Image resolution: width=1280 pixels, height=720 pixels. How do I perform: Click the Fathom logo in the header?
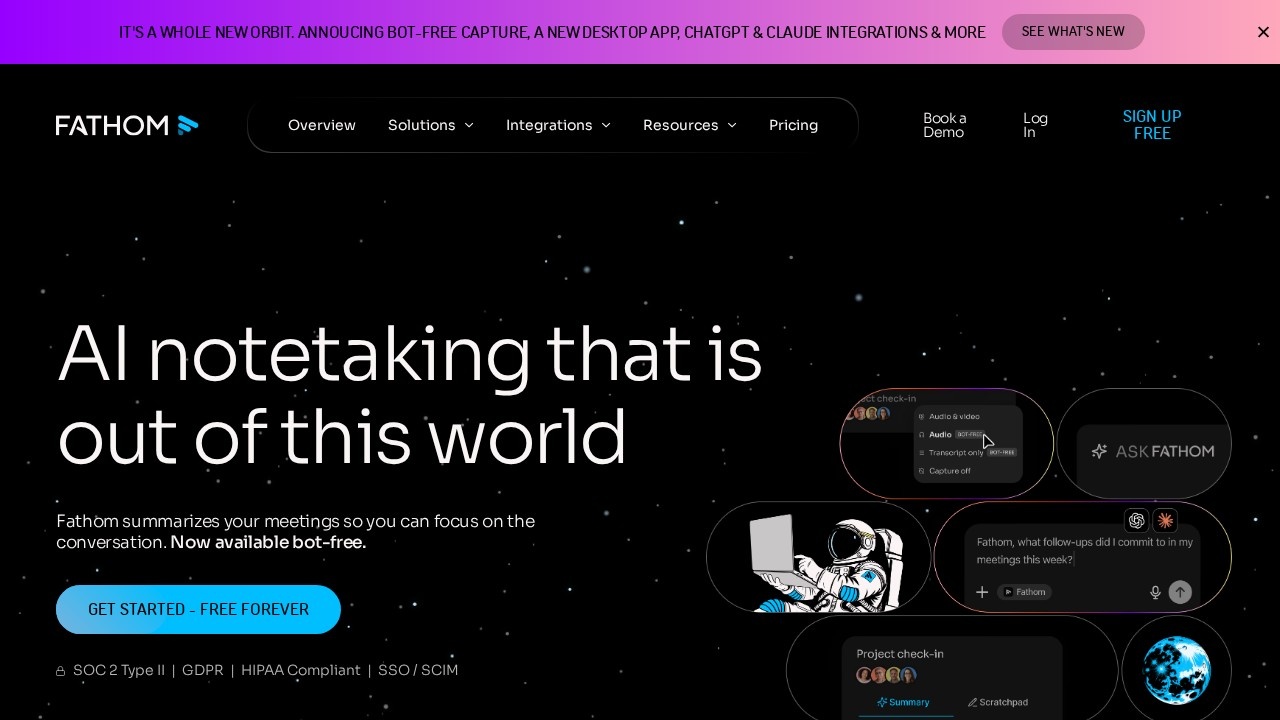[127, 125]
